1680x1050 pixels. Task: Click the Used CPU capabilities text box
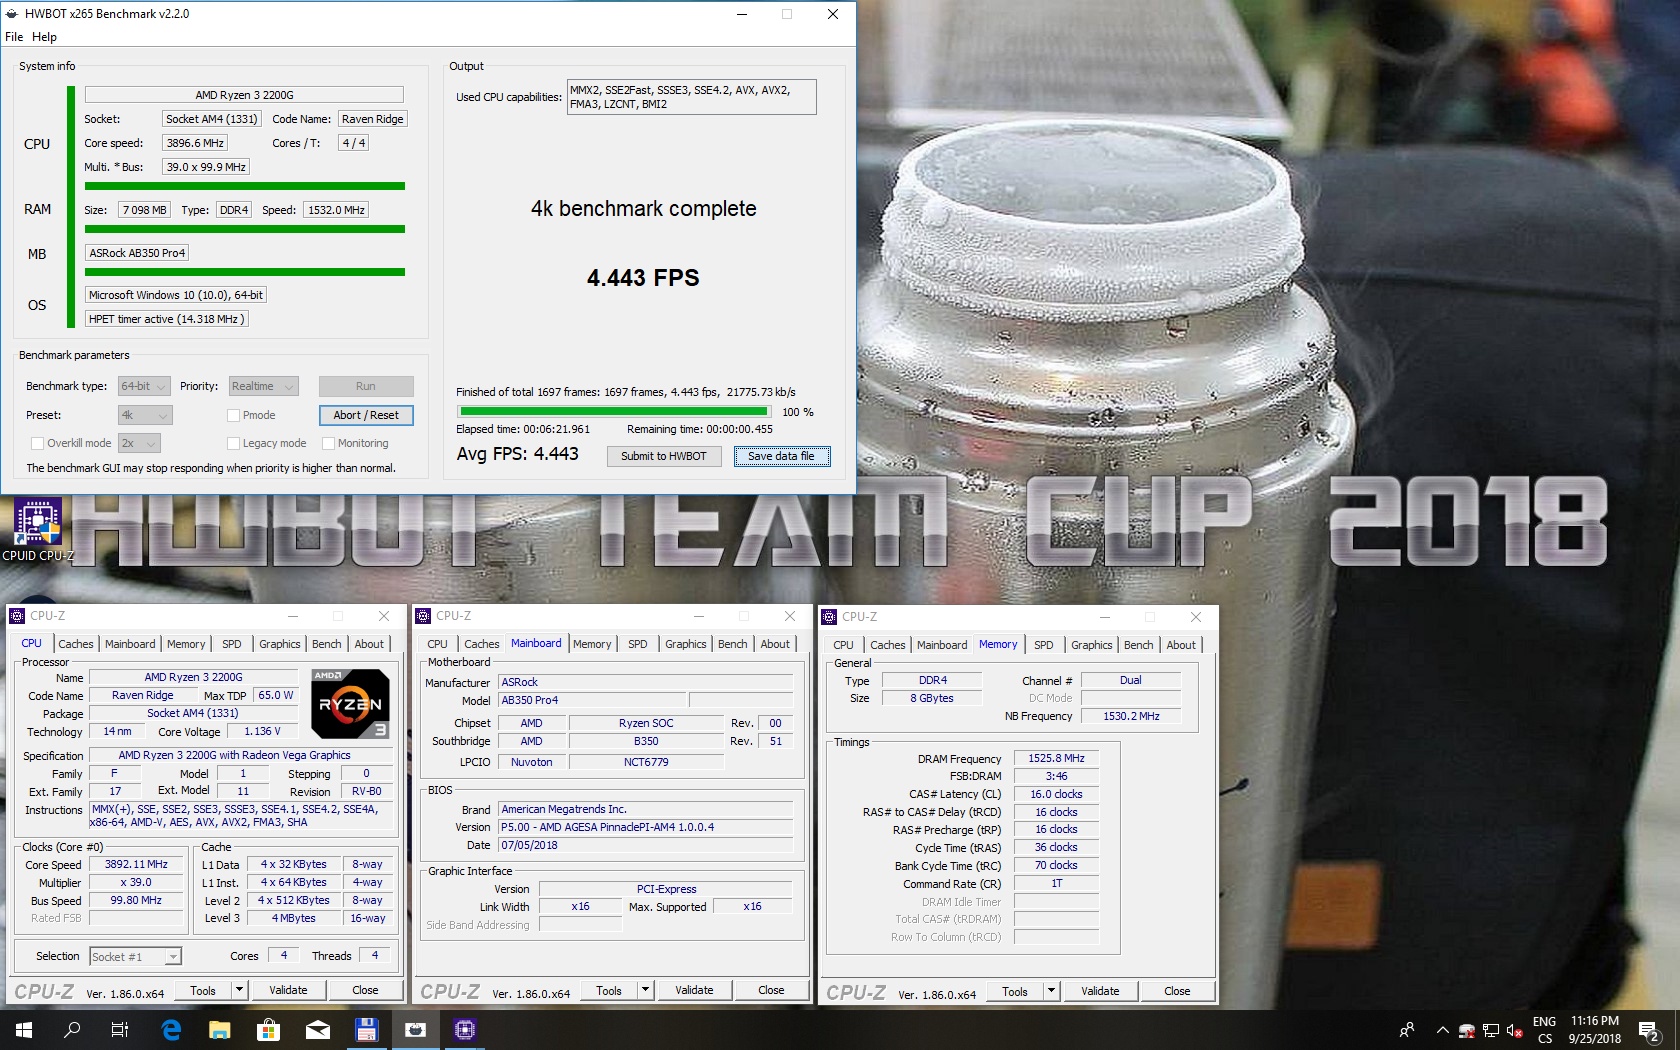(x=692, y=97)
